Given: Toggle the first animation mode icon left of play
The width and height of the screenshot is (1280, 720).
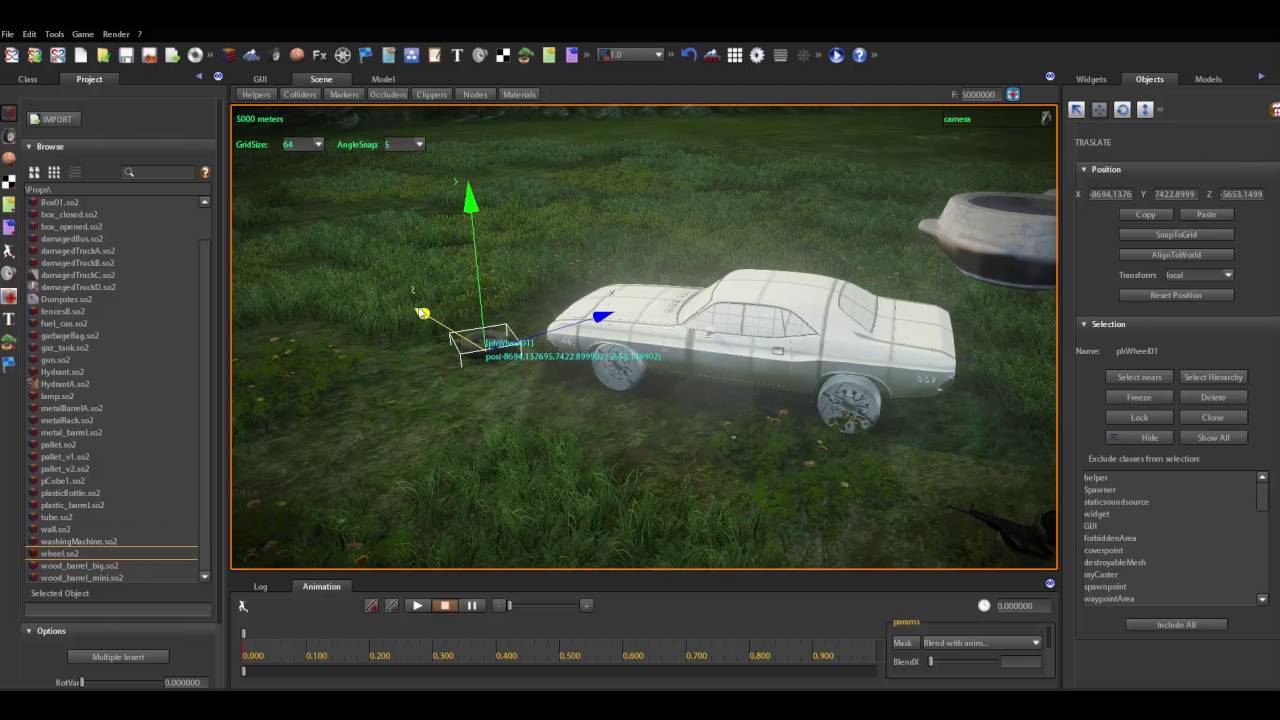Looking at the screenshot, I should pos(372,605).
